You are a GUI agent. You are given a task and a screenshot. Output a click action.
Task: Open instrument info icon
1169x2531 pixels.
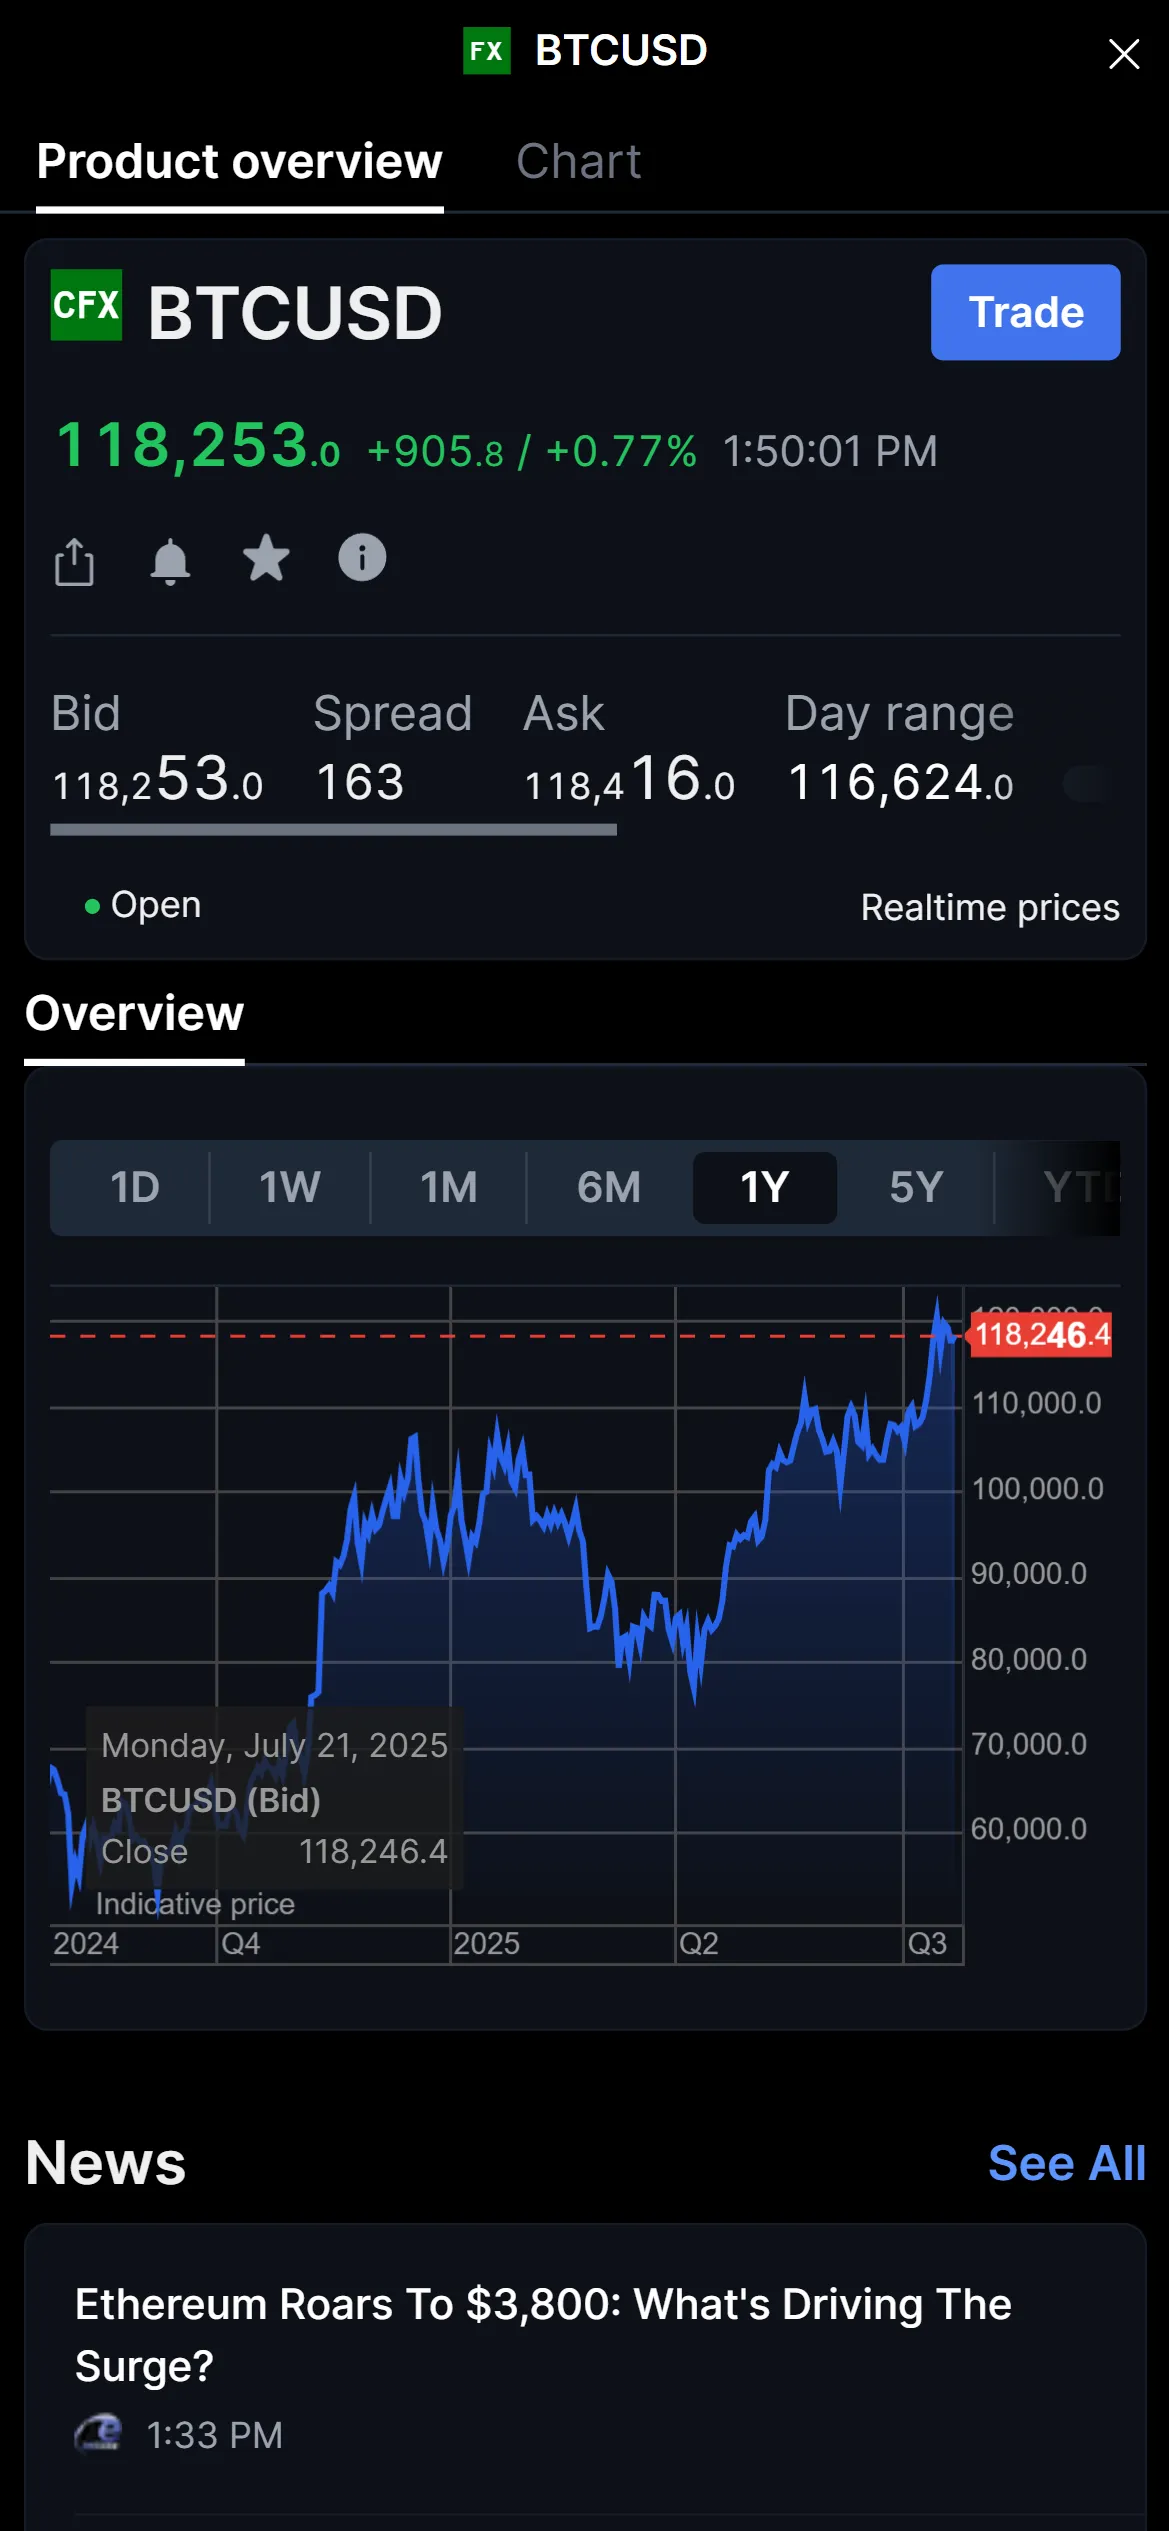coord(362,558)
